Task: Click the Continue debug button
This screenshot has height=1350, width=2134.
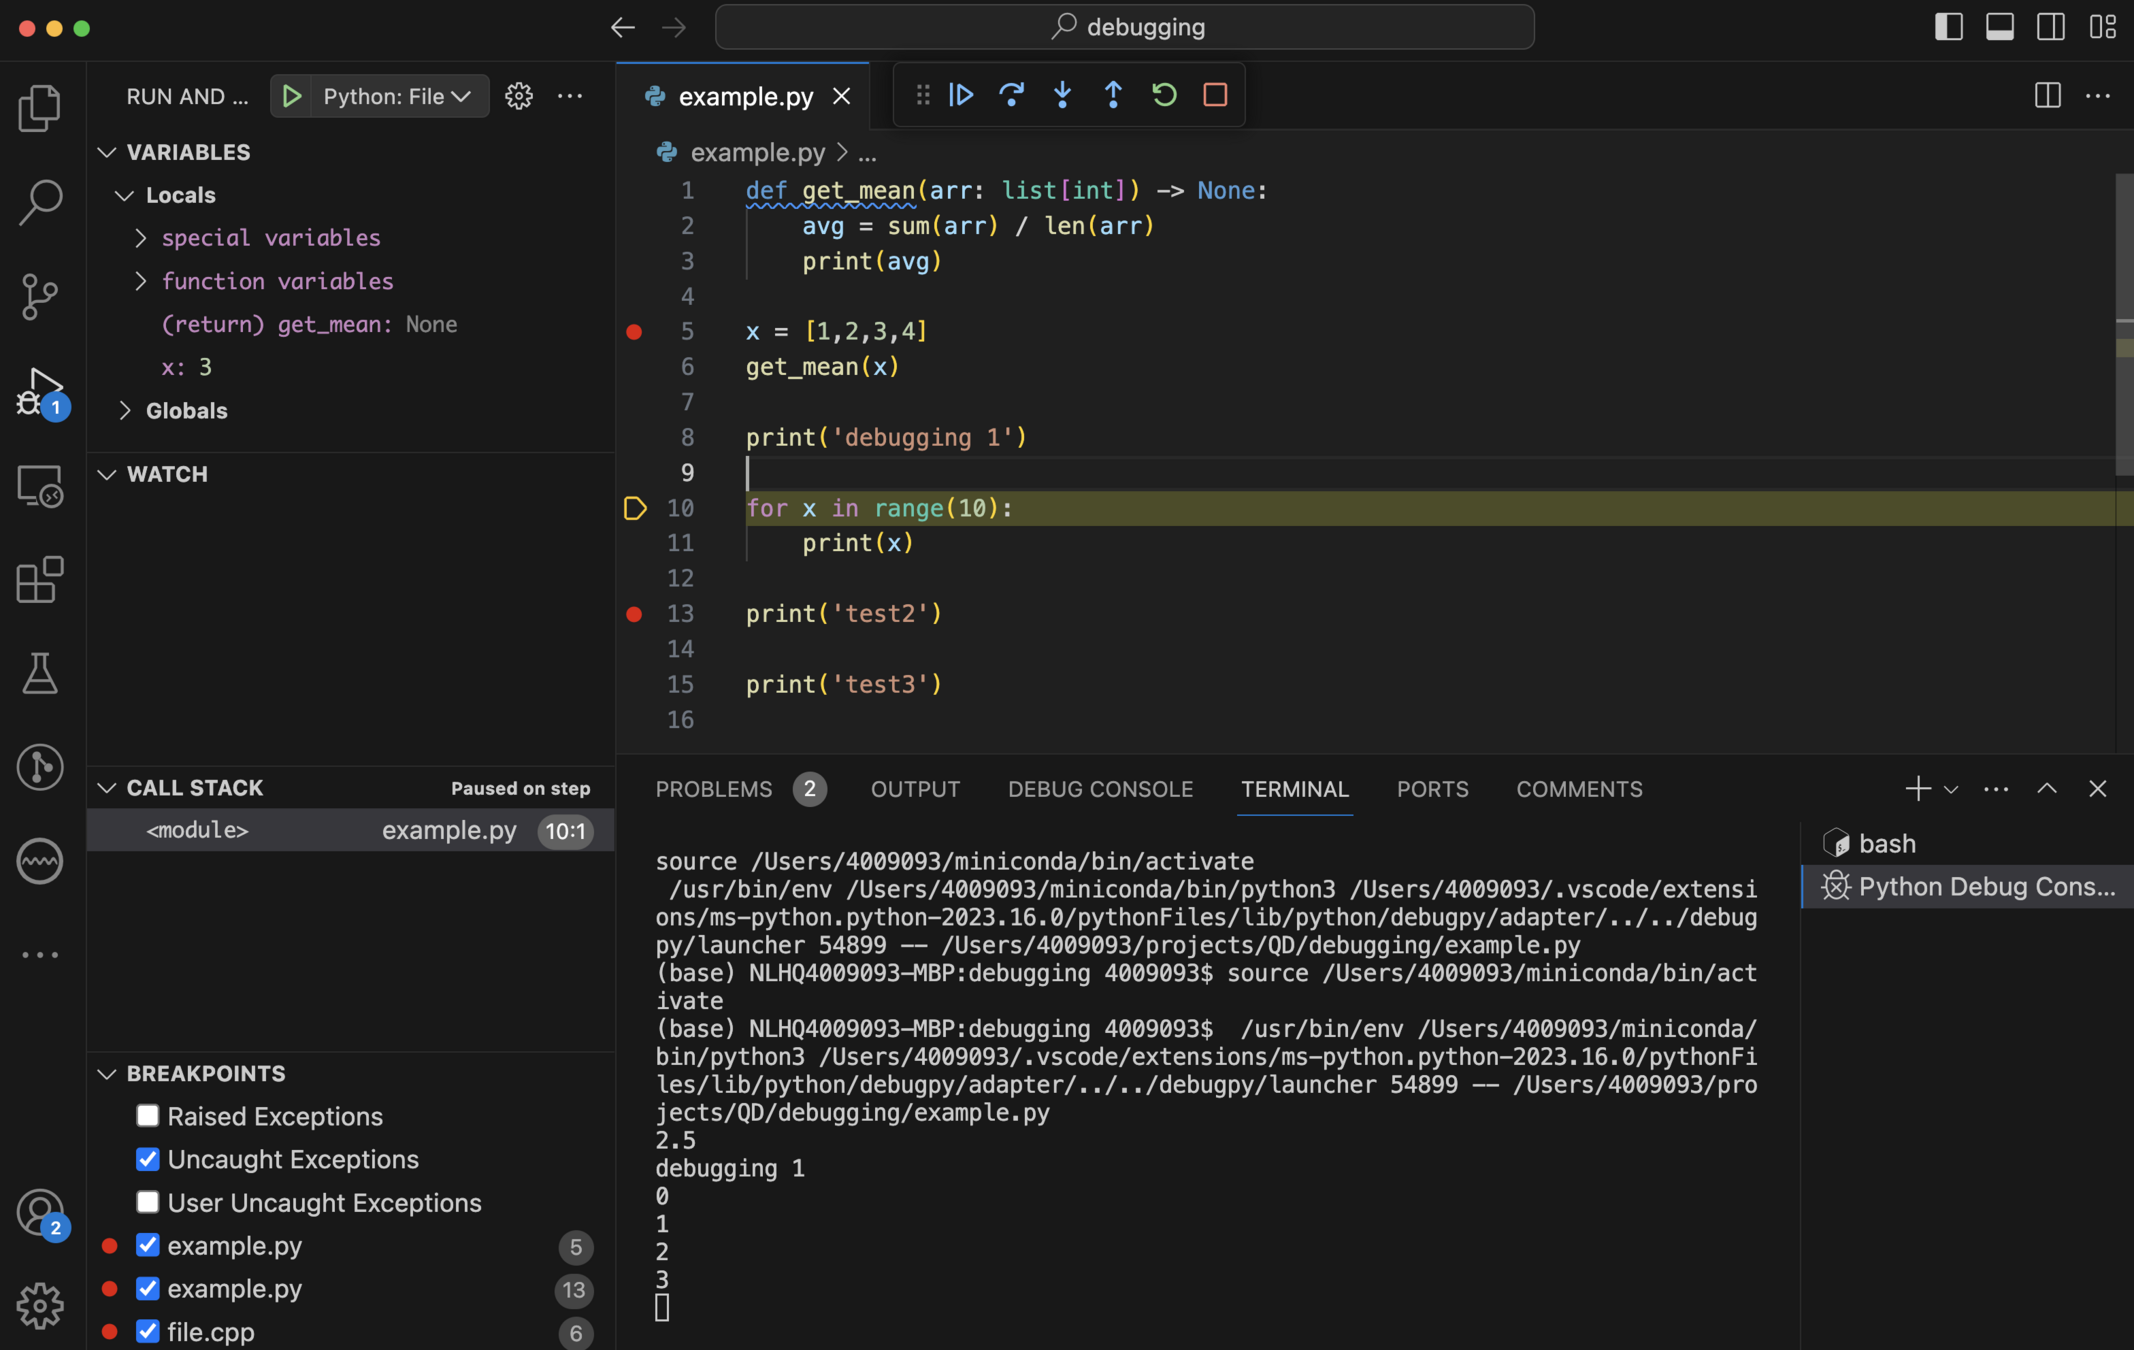Action: (x=961, y=95)
